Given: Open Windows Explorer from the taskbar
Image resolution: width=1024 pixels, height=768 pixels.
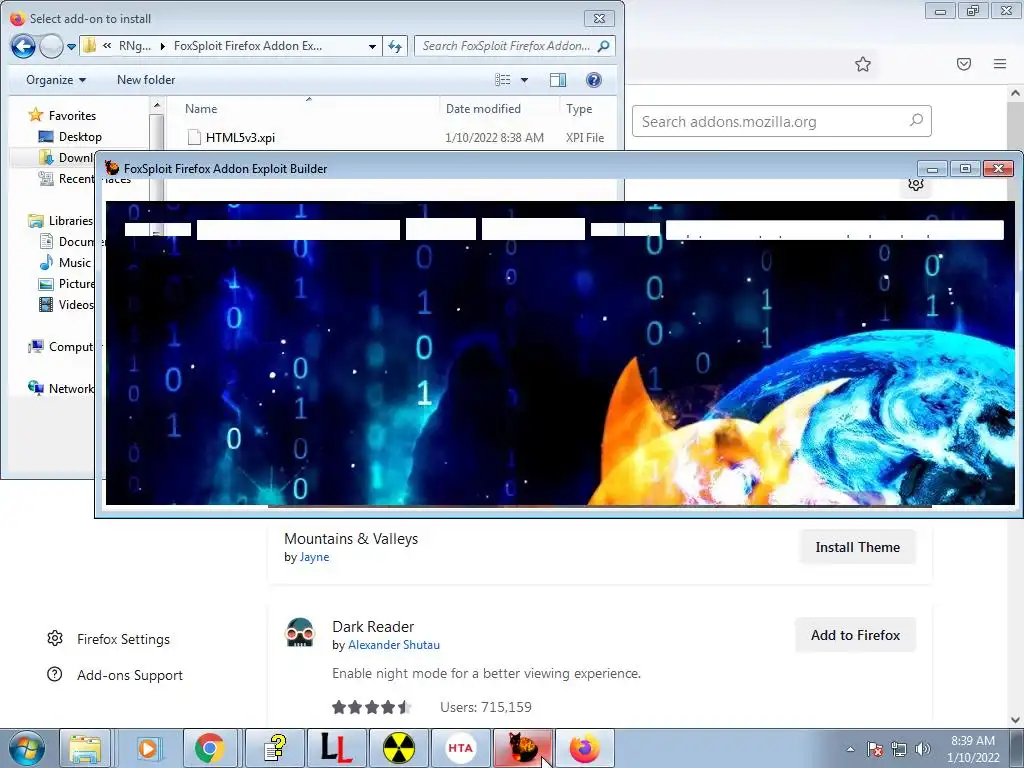Looking at the screenshot, I should [x=86, y=748].
